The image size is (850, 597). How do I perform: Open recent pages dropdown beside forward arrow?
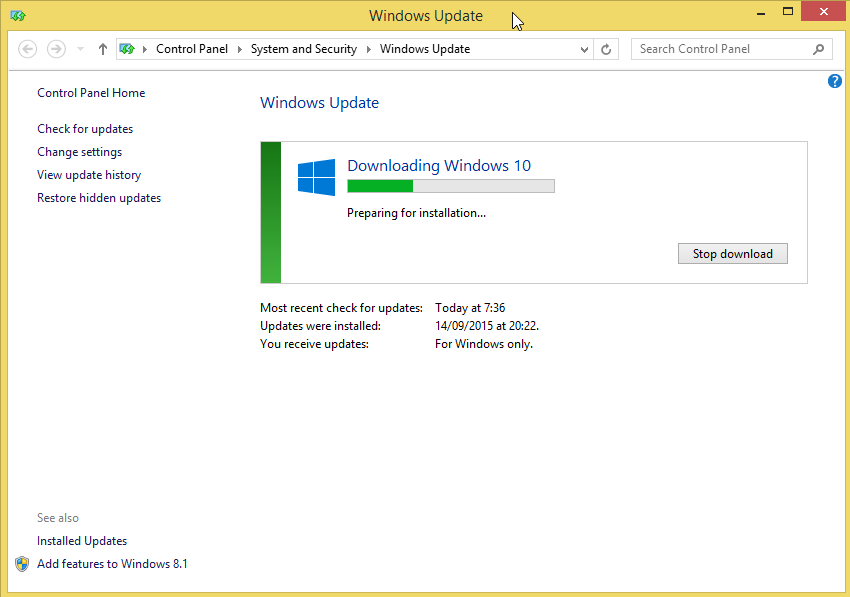point(78,48)
